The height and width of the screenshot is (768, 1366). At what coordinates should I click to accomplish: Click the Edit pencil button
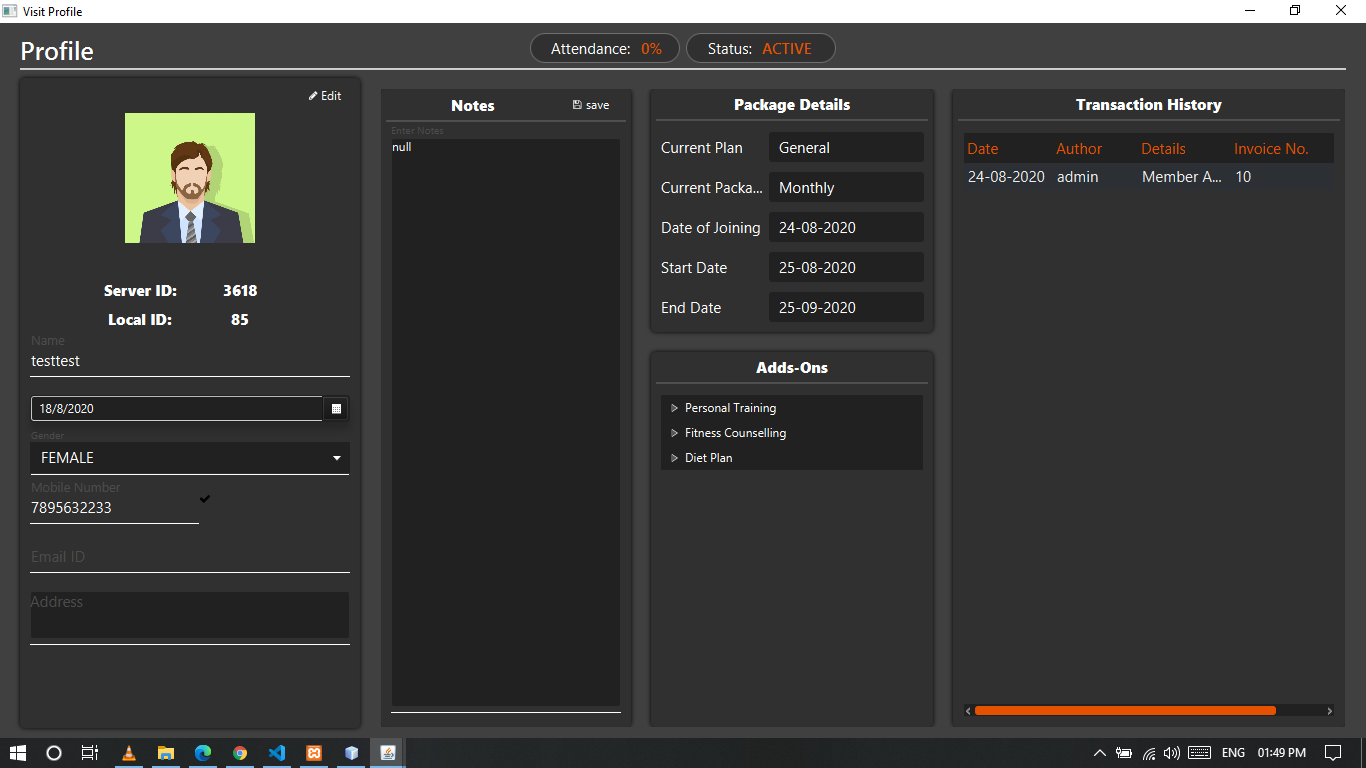[325, 96]
